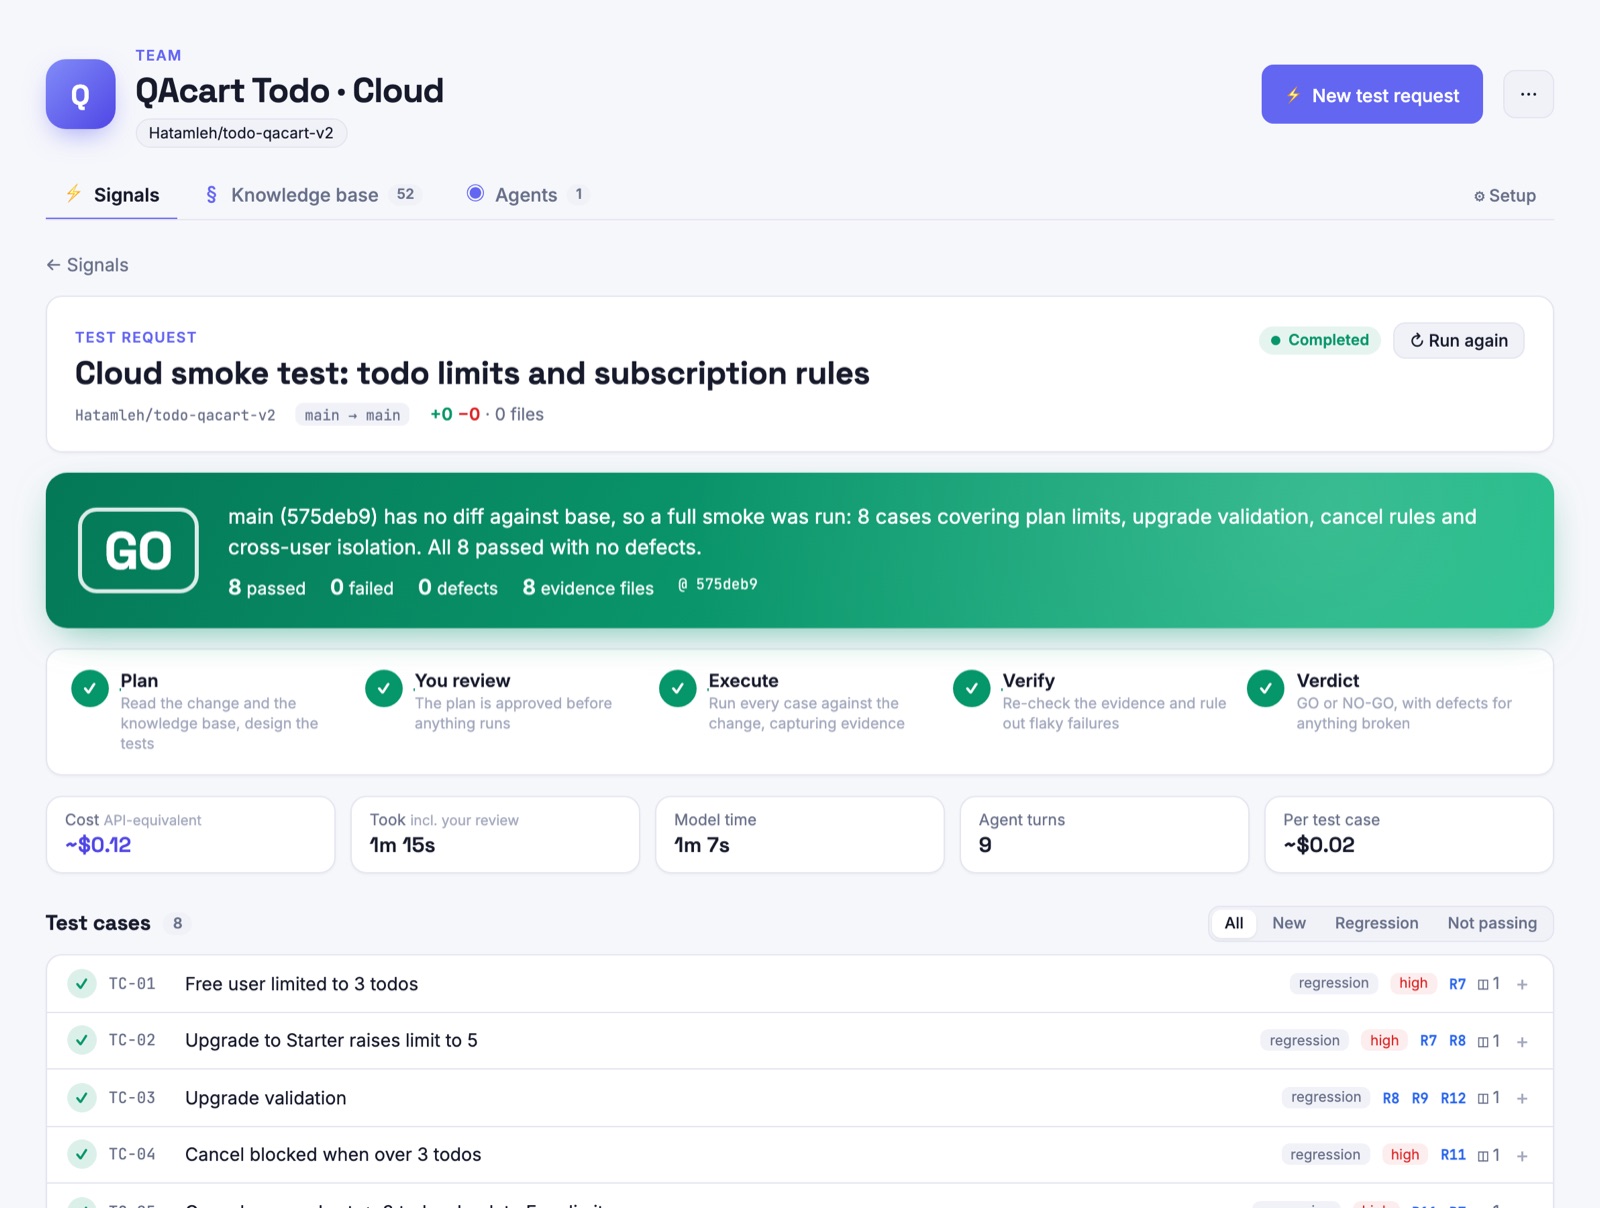Click the R11 rule tag on TC-04
The width and height of the screenshot is (1600, 1208).
[1453, 1155]
